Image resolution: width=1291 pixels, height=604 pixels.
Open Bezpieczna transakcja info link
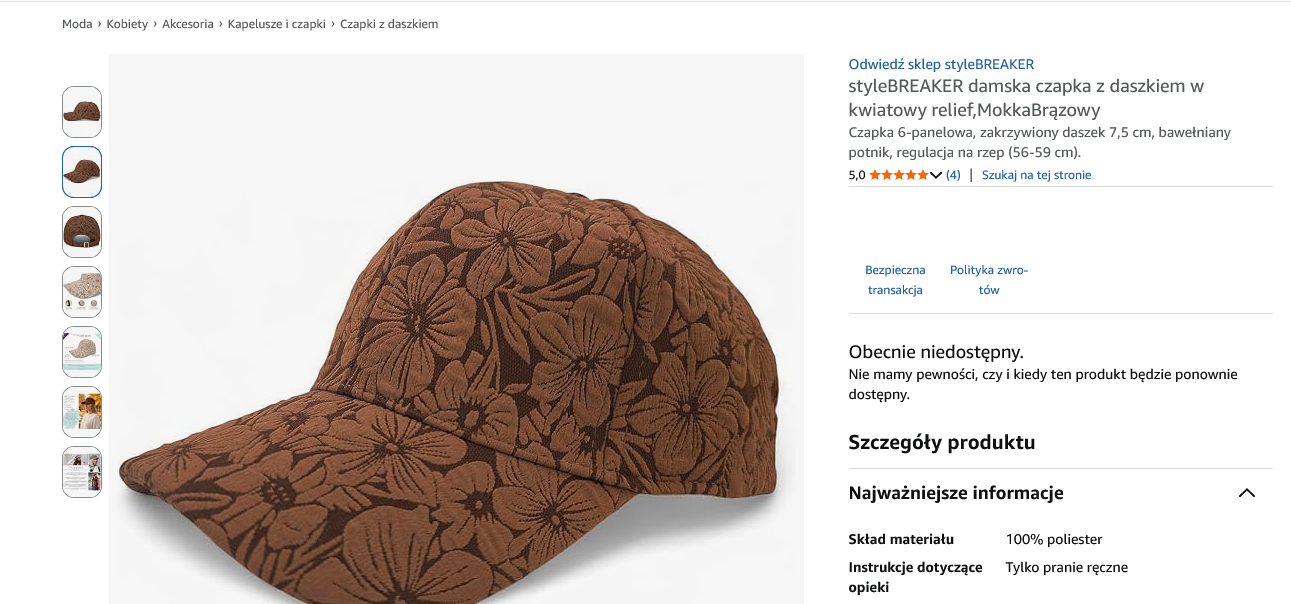(895, 280)
